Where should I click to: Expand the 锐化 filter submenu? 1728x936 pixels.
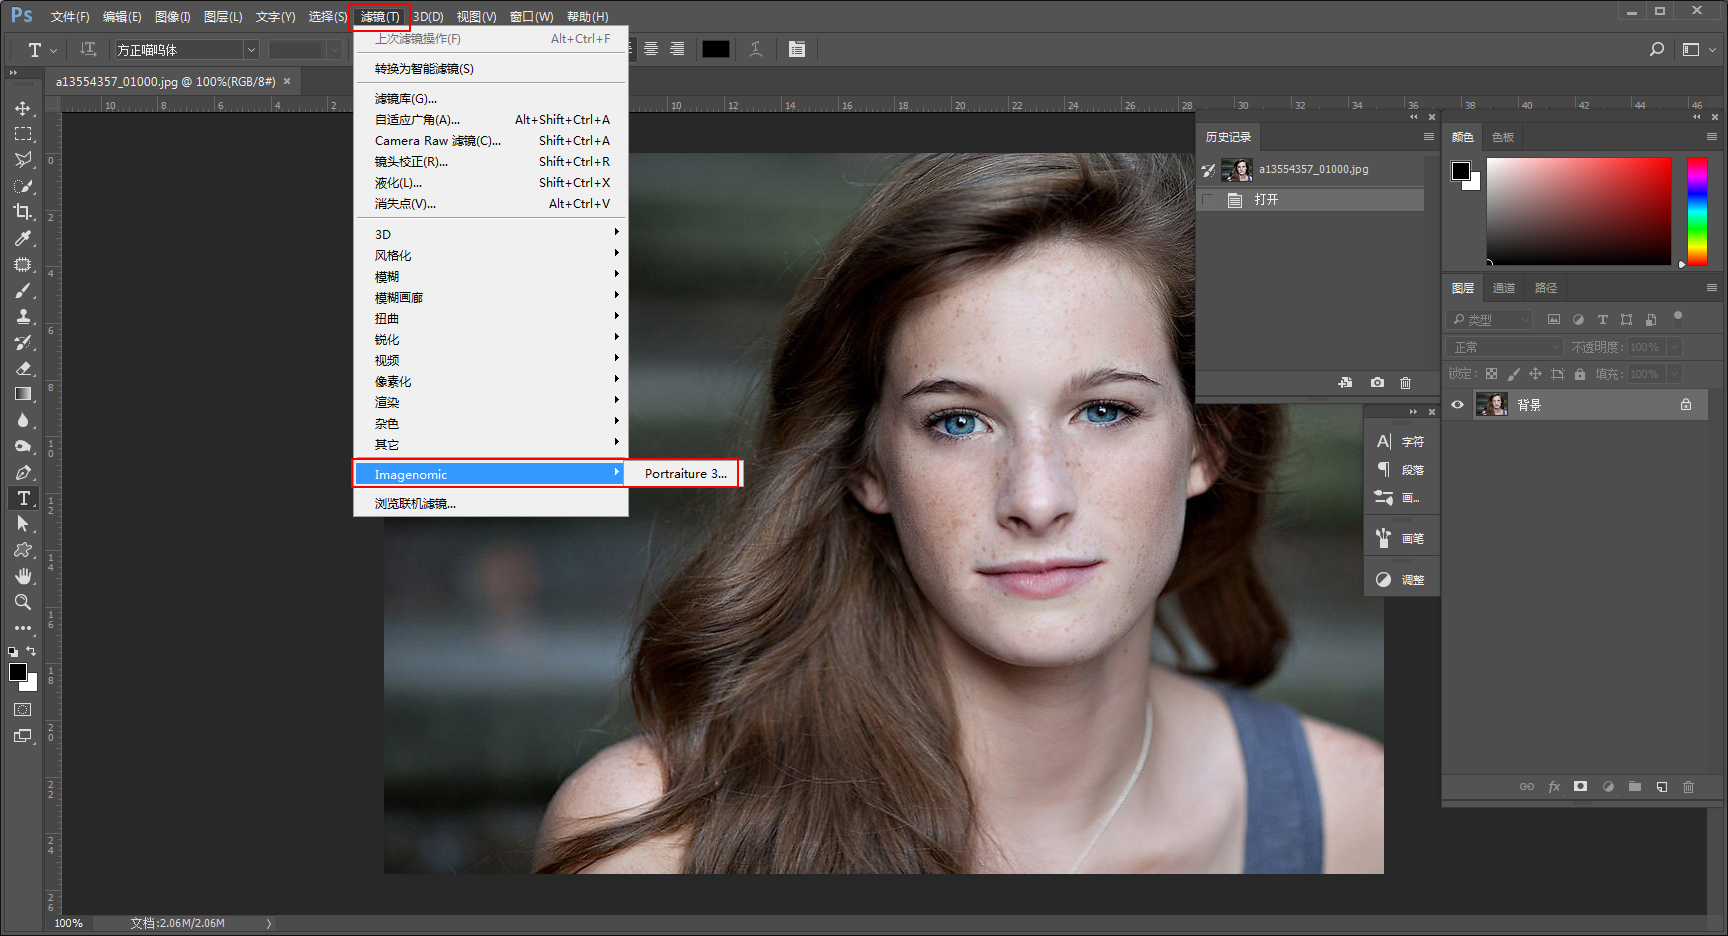[x=491, y=339]
